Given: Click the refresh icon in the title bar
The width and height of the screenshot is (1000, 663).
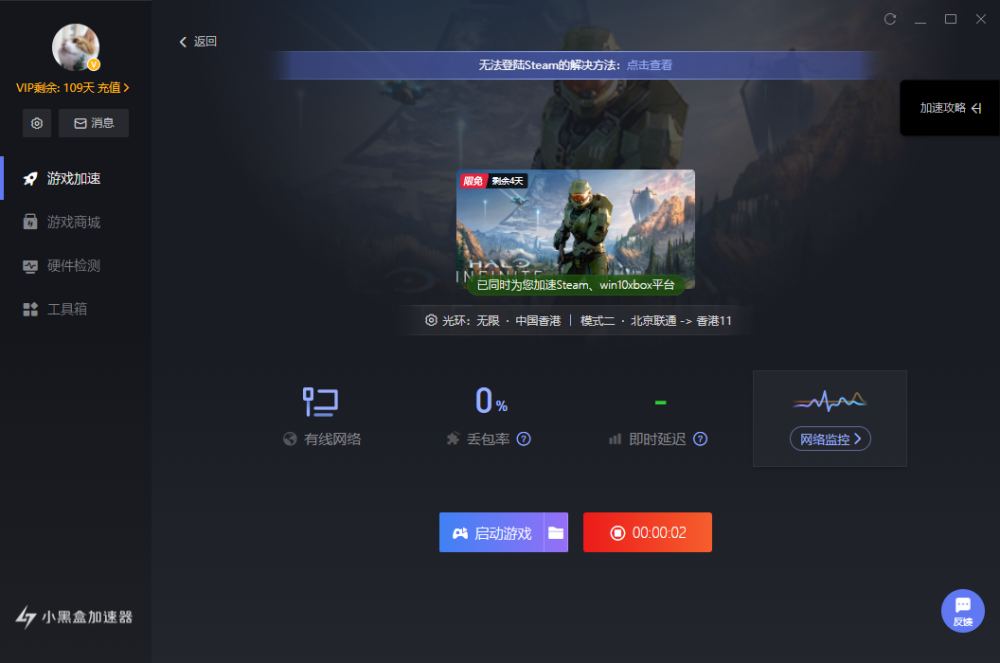Looking at the screenshot, I should click(889, 18).
